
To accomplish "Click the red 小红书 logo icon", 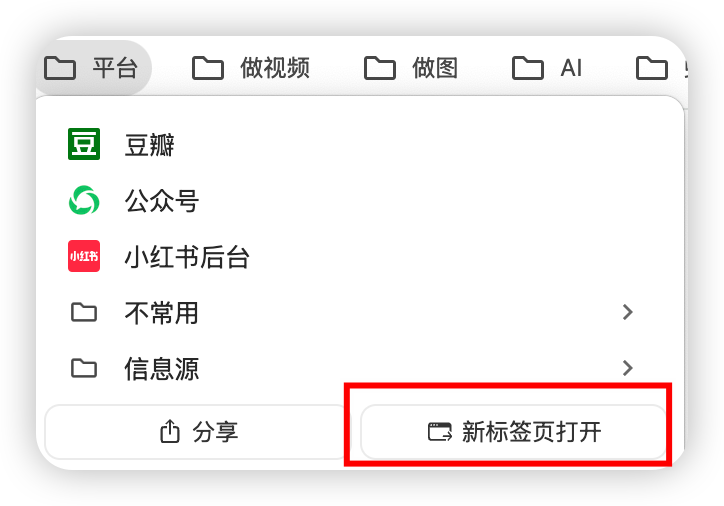I will pos(84,256).
